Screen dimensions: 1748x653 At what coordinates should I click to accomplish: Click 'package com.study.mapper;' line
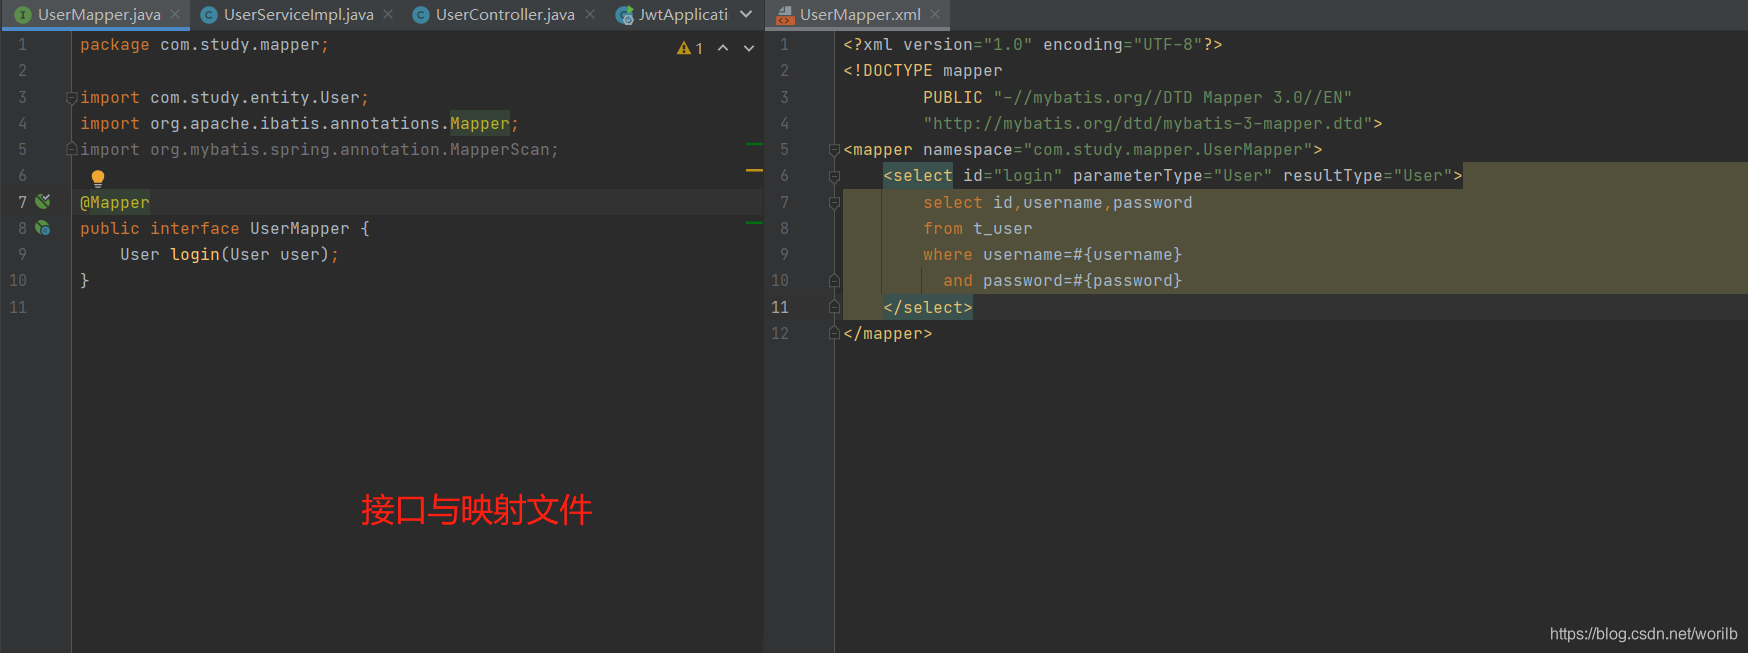tap(204, 45)
